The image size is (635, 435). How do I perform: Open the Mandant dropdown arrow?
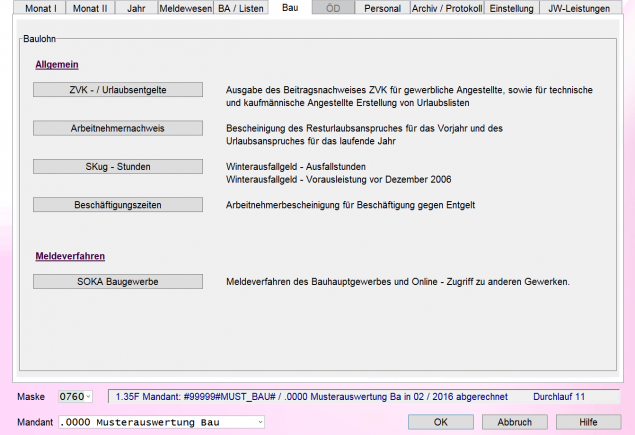pyautogui.click(x=260, y=422)
